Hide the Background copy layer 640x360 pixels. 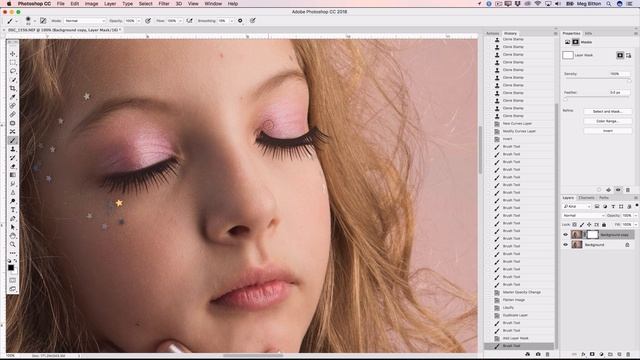[566, 235]
